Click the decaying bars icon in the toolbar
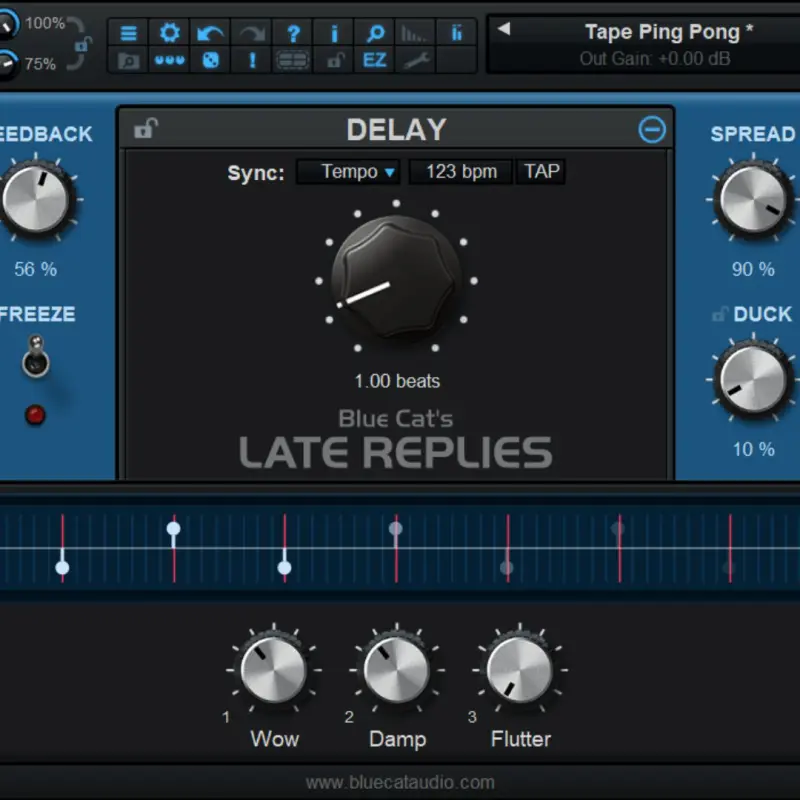Image resolution: width=800 pixels, height=800 pixels. 414,33
